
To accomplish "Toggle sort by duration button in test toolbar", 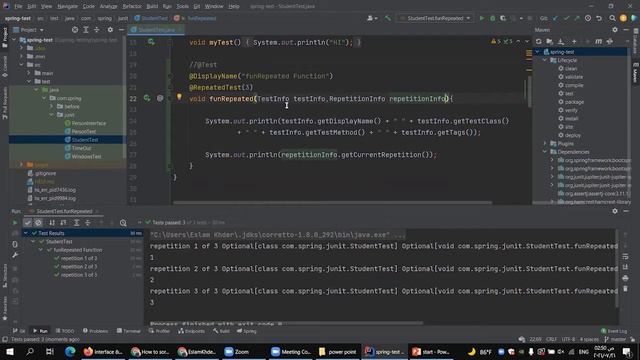I will pyautogui.click(x=63, y=223).
